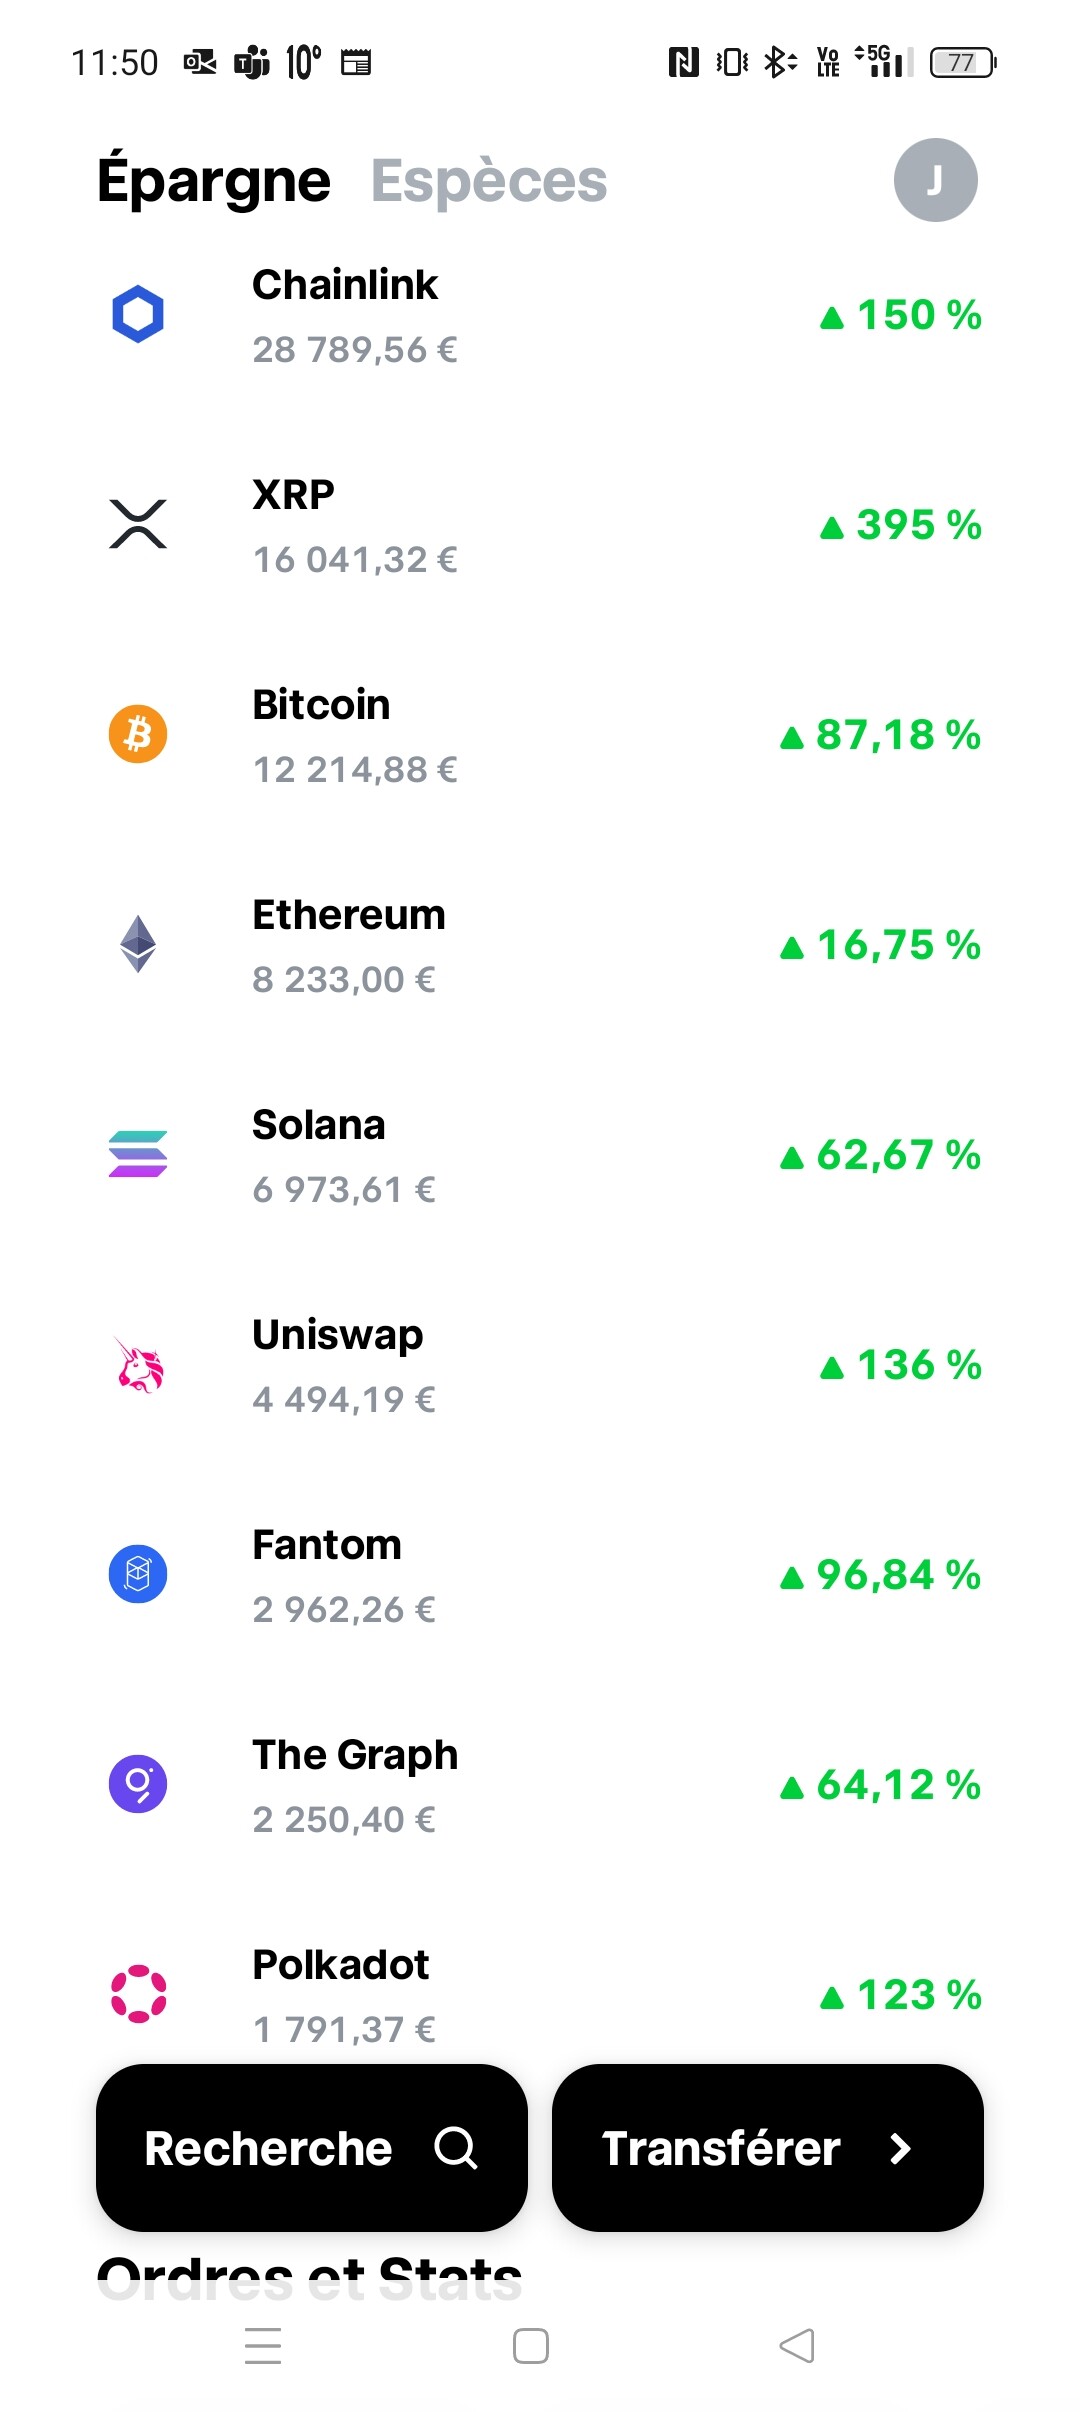Tap the orange Bitcoin logo icon
The image size is (1080, 2412).
138,734
